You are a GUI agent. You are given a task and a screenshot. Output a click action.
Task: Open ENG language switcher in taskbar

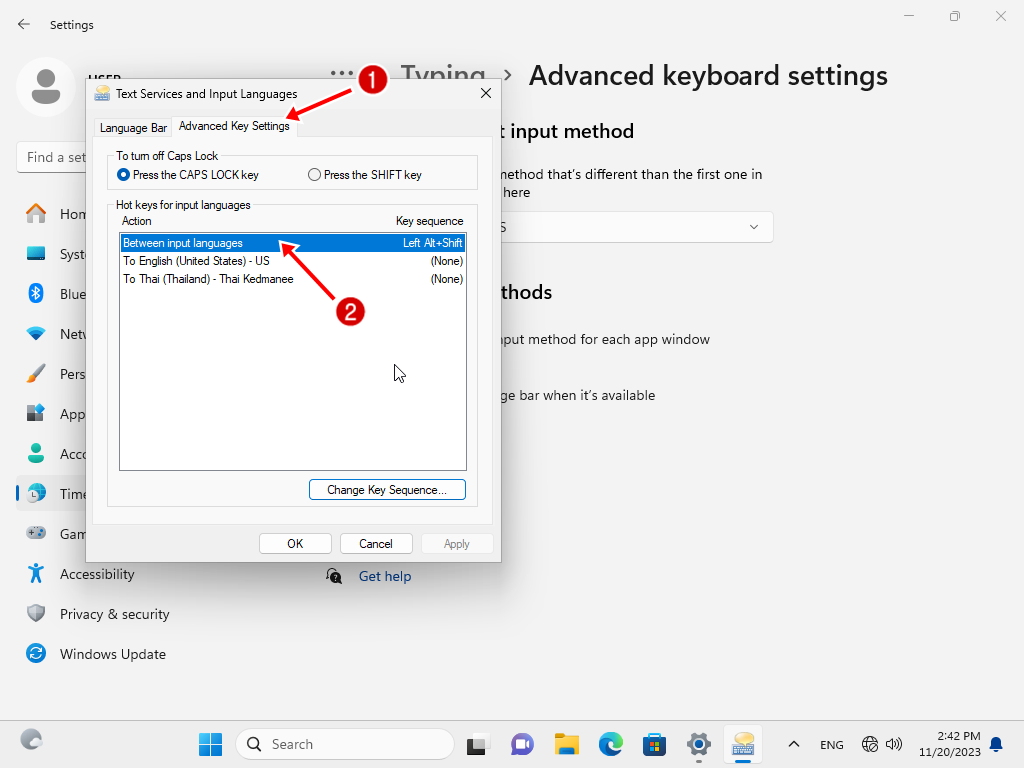(x=831, y=744)
